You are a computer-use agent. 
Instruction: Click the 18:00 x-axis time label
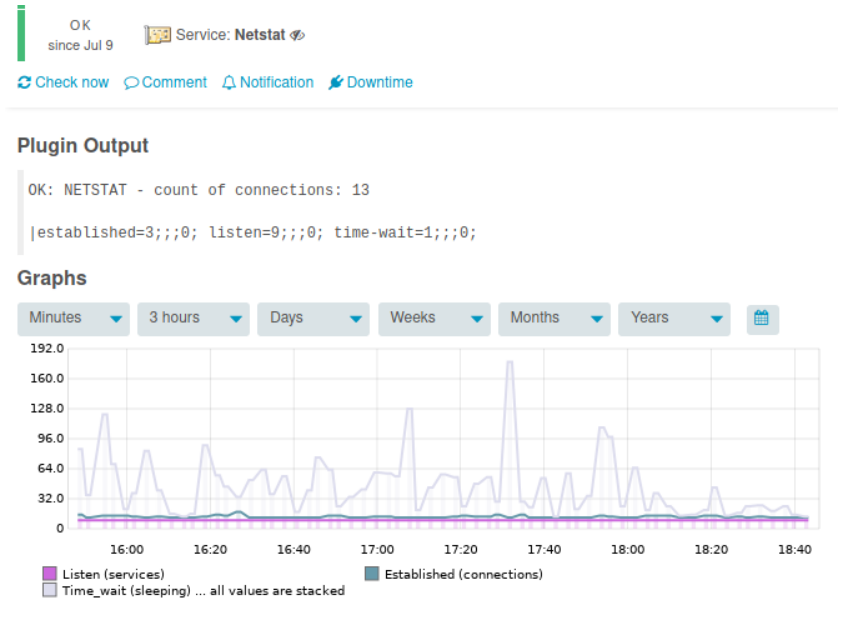tap(627, 549)
